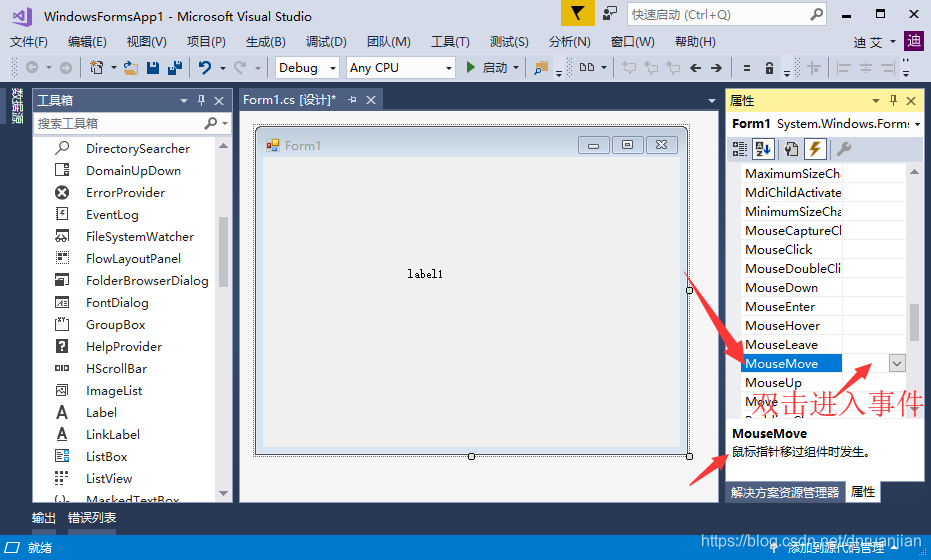Click the New Project toolbar icon
Screen dimensions: 931x560
96,68
